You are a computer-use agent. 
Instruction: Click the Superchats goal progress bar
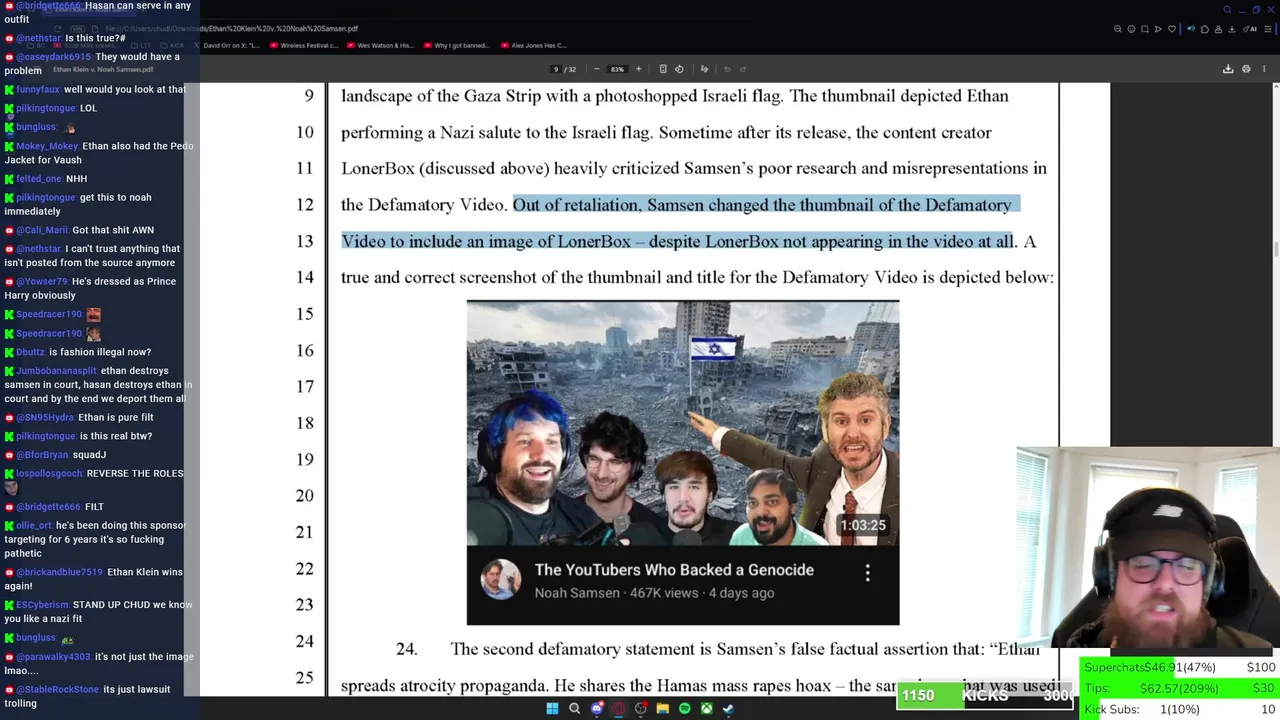1180,667
